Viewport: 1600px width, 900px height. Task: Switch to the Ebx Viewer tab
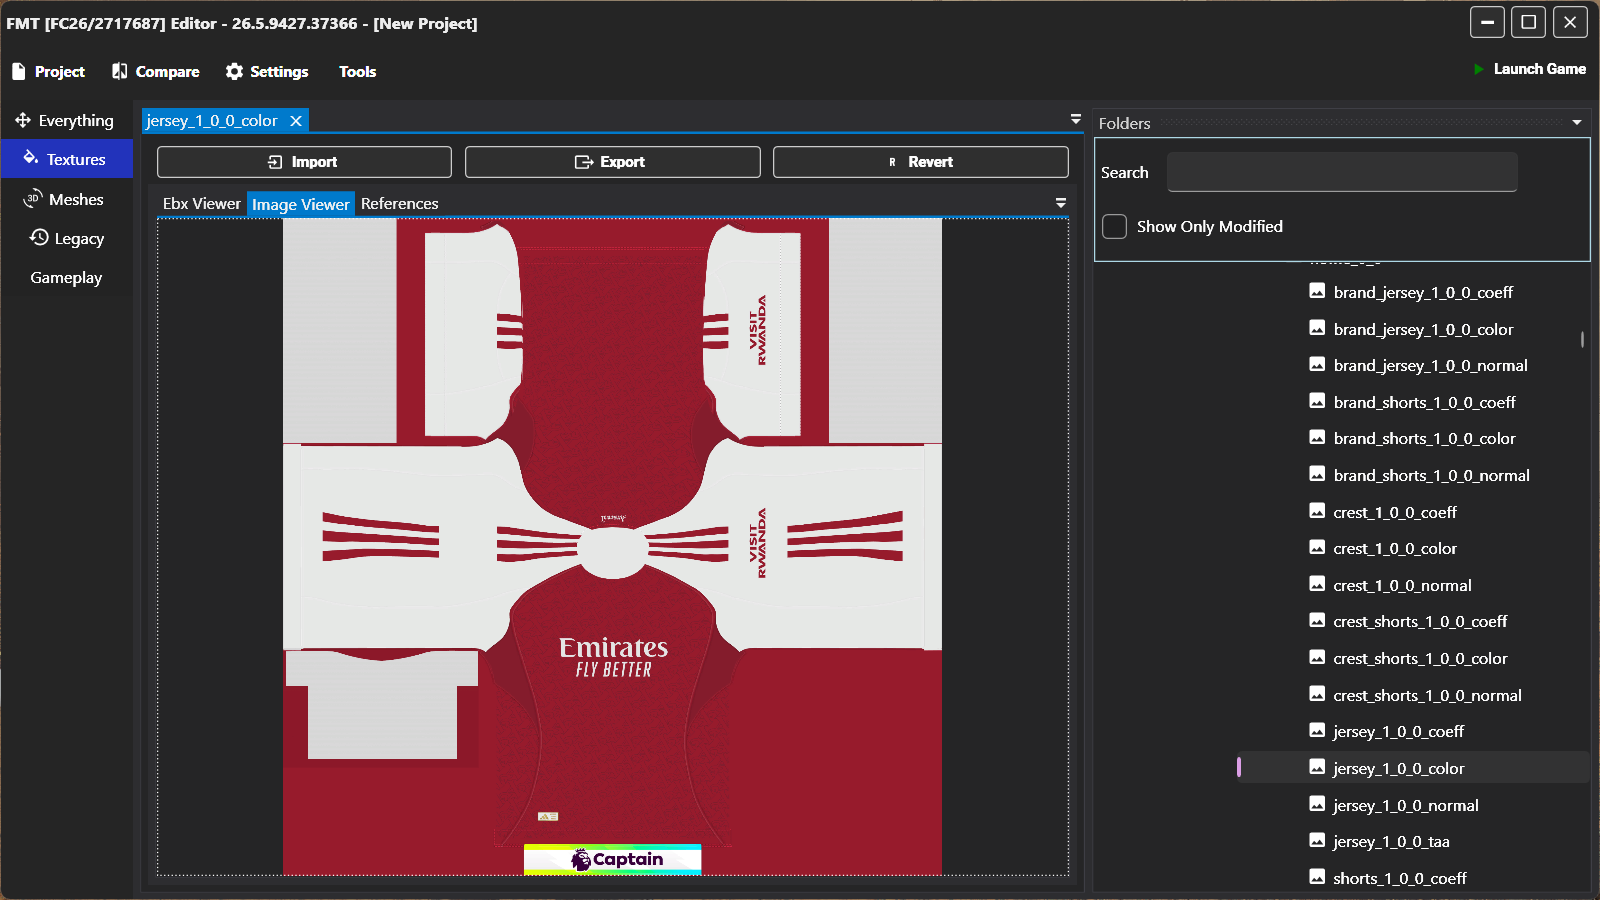[201, 204]
